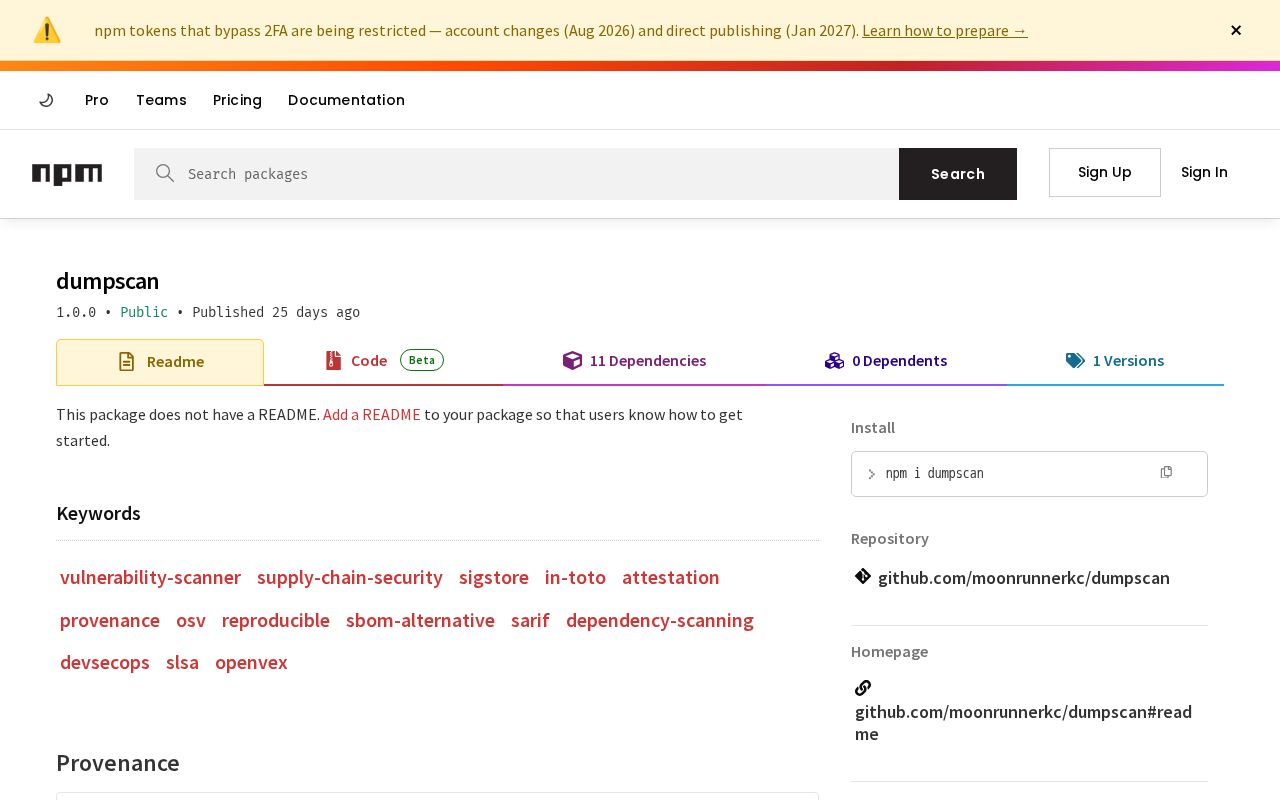Select the sigstore keyword
Viewport: 1280px width, 800px height.
pyautogui.click(x=494, y=577)
